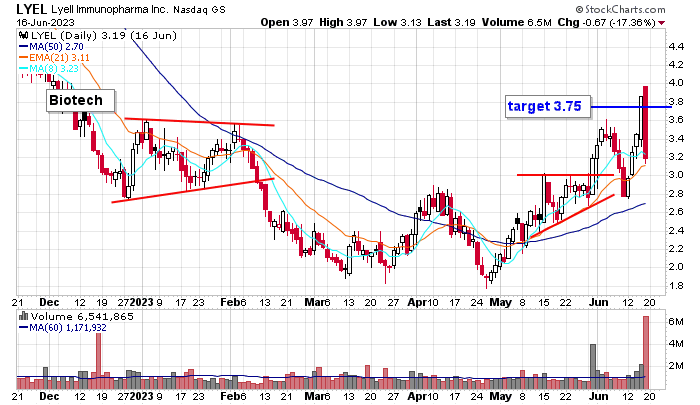Viewport: 700px width, 405px height.
Task: Click the Volume 6.5M header value
Action: pos(517,22)
